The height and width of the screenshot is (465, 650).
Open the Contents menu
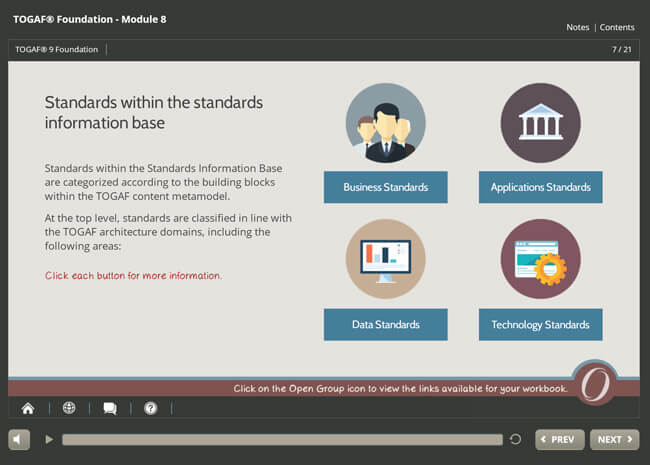point(617,27)
